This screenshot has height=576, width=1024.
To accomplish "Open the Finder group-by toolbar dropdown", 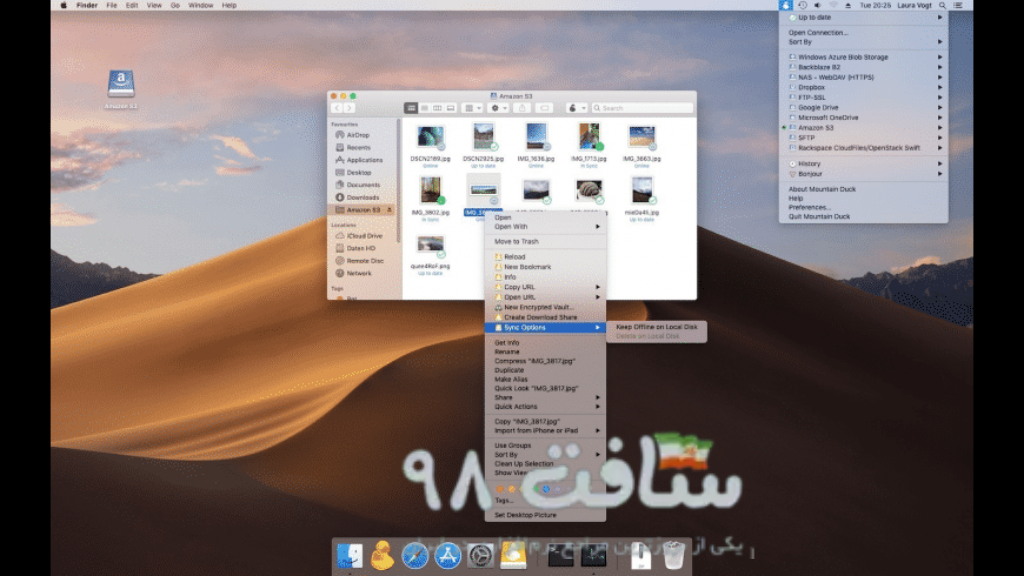I will click(x=472, y=108).
